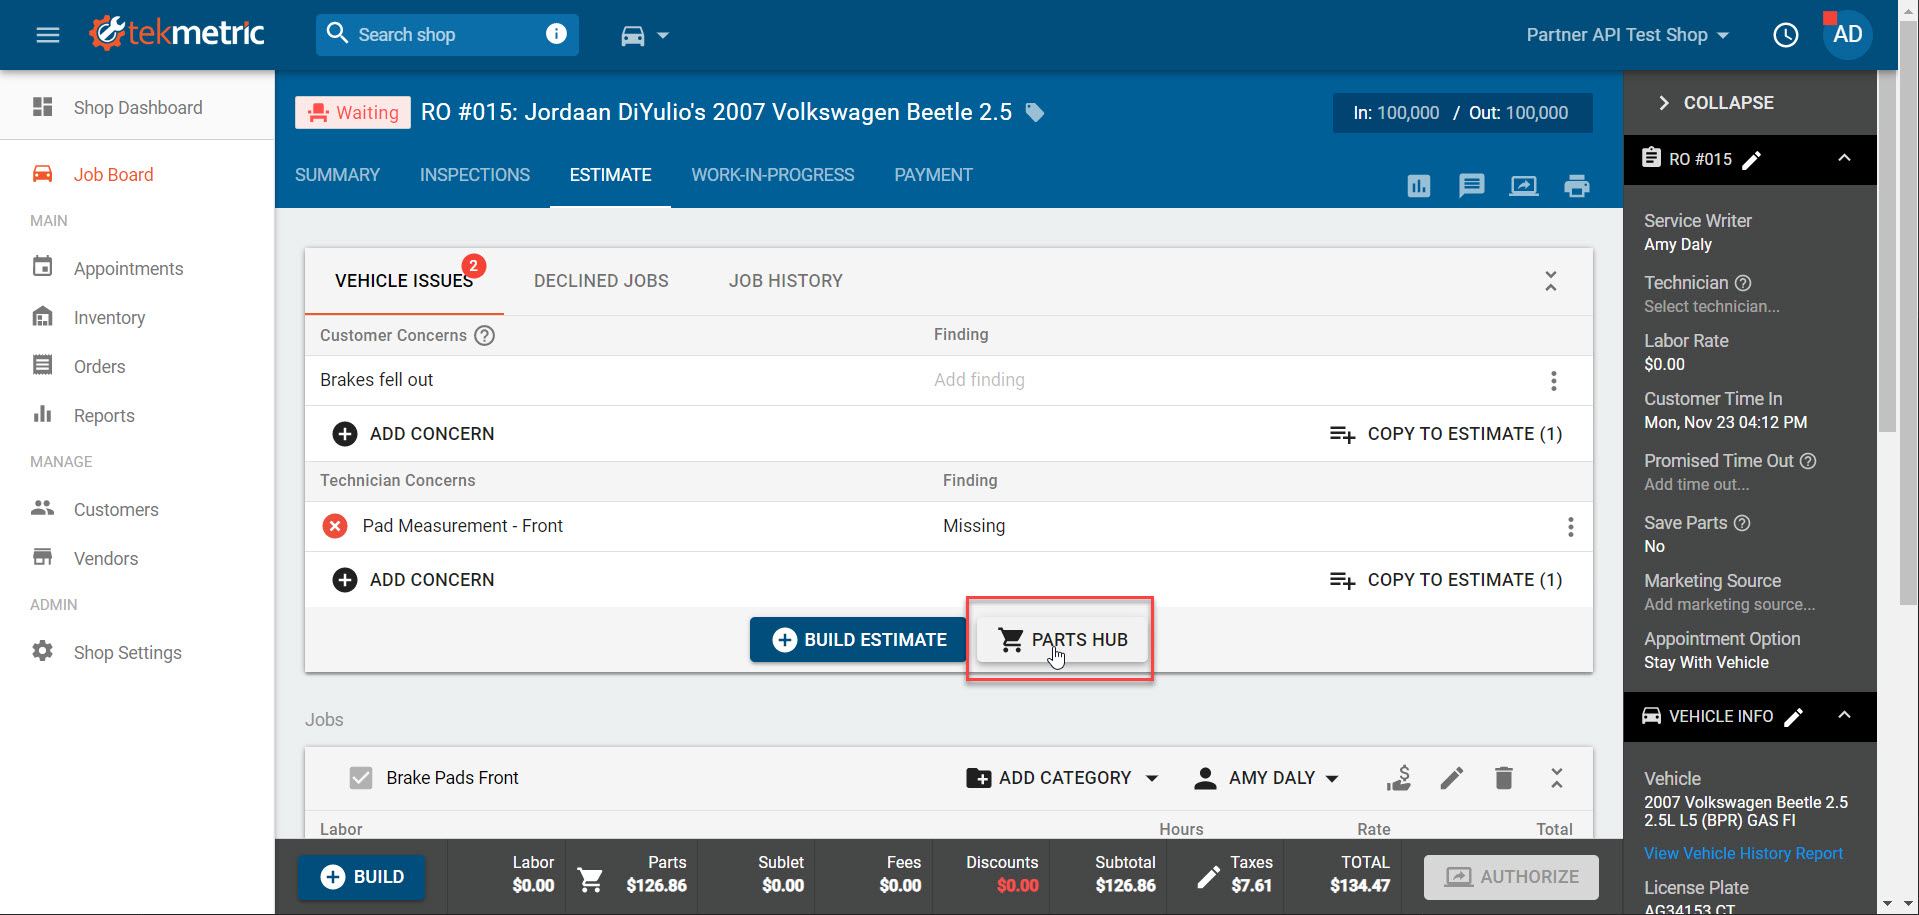The image size is (1919, 915).
Task: Expand the Add Category dropdown
Action: [x=1062, y=777]
